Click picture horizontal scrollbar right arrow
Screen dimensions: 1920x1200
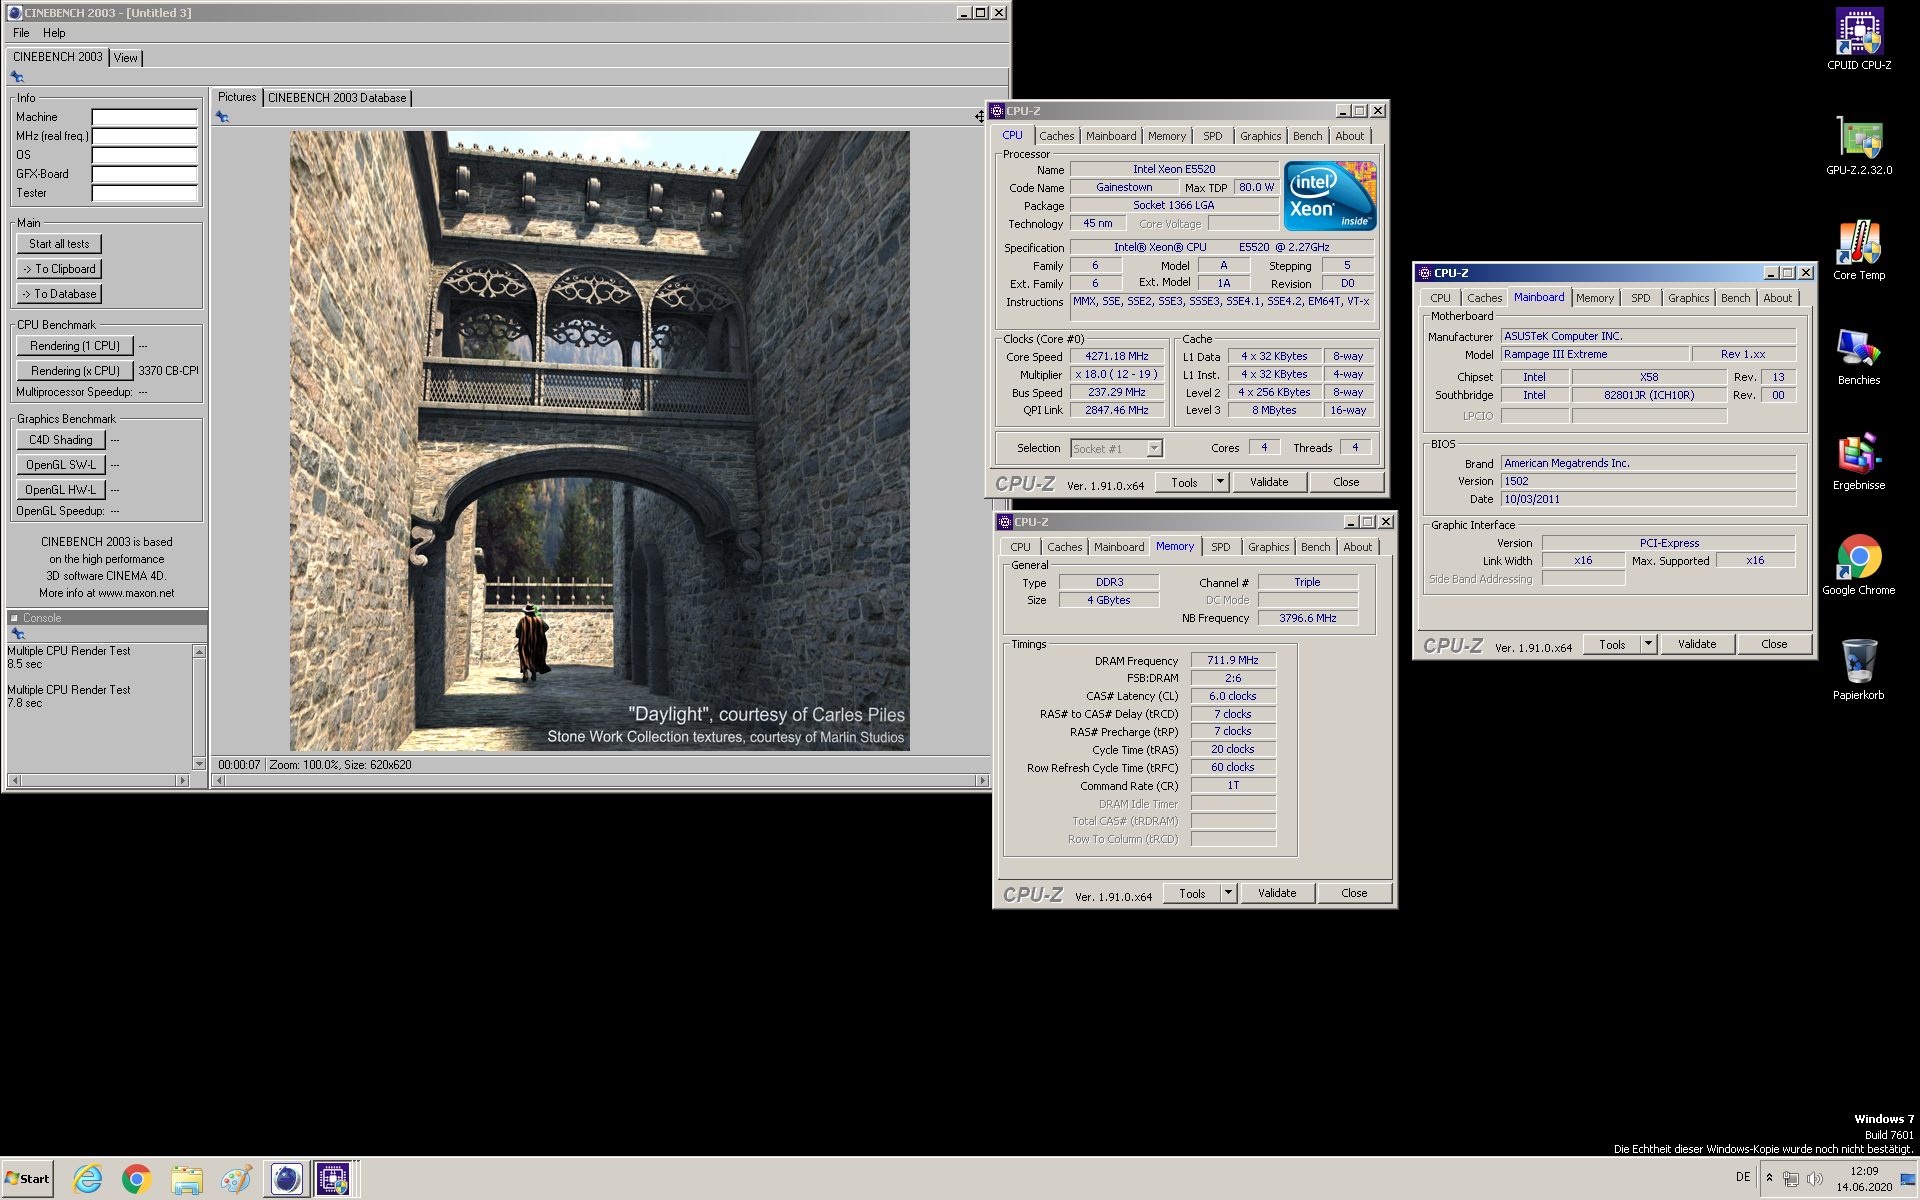coord(982,780)
